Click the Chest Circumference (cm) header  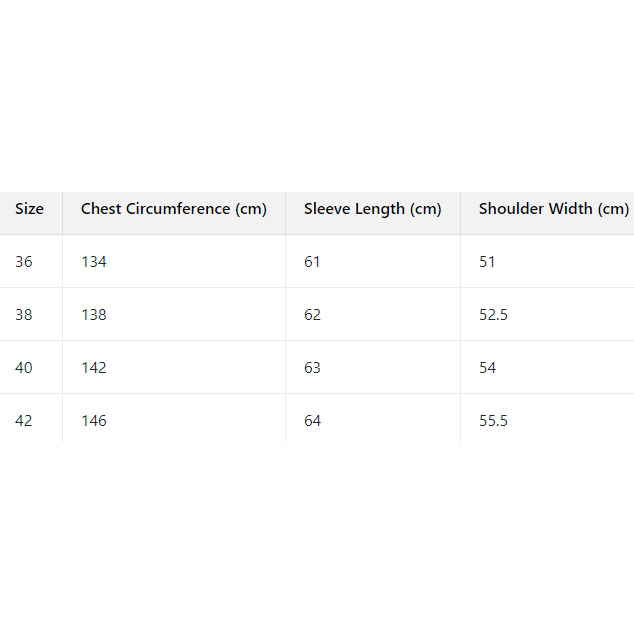coord(174,209)
